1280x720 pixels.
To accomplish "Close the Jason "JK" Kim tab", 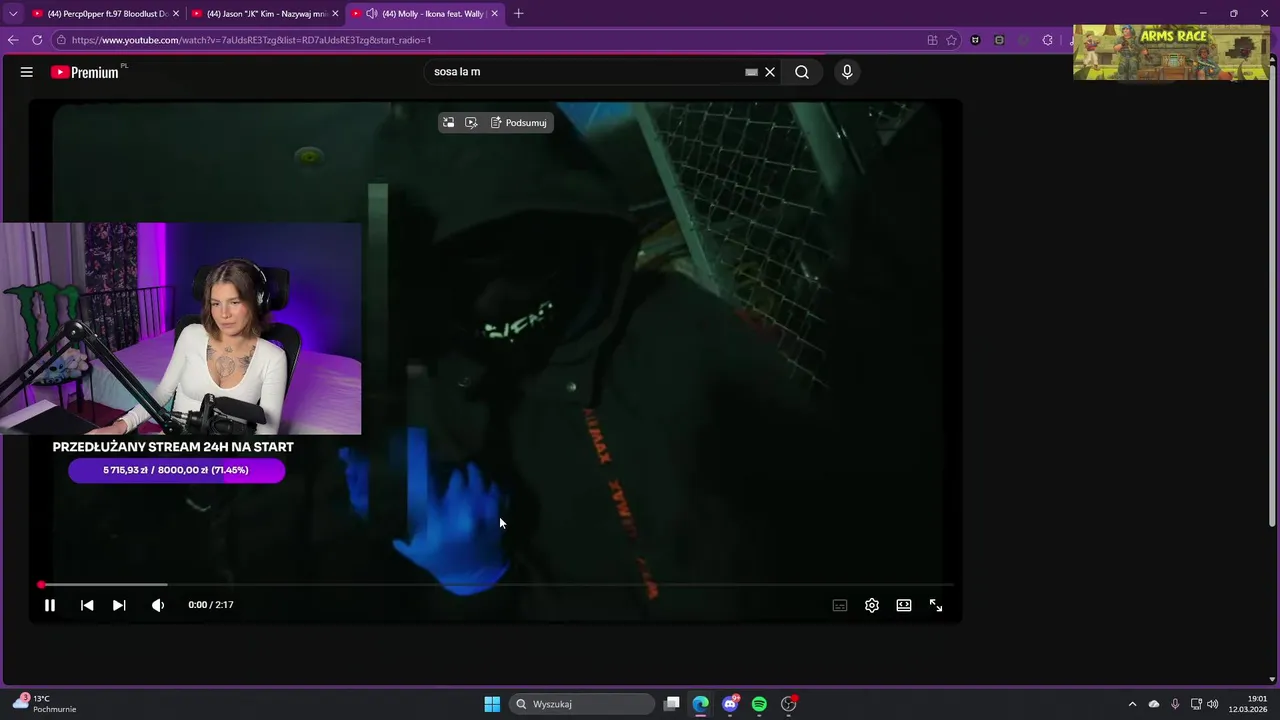I will [335, 14].
